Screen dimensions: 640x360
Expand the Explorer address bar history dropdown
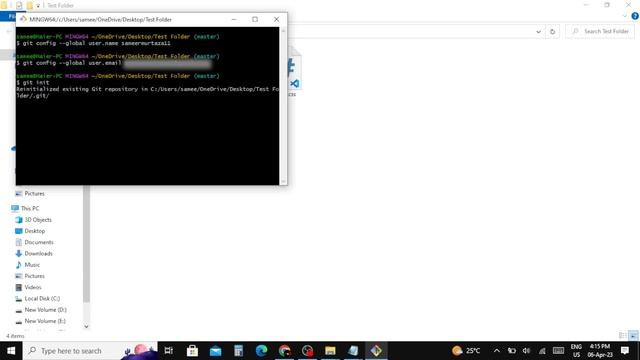click(538, 31)
